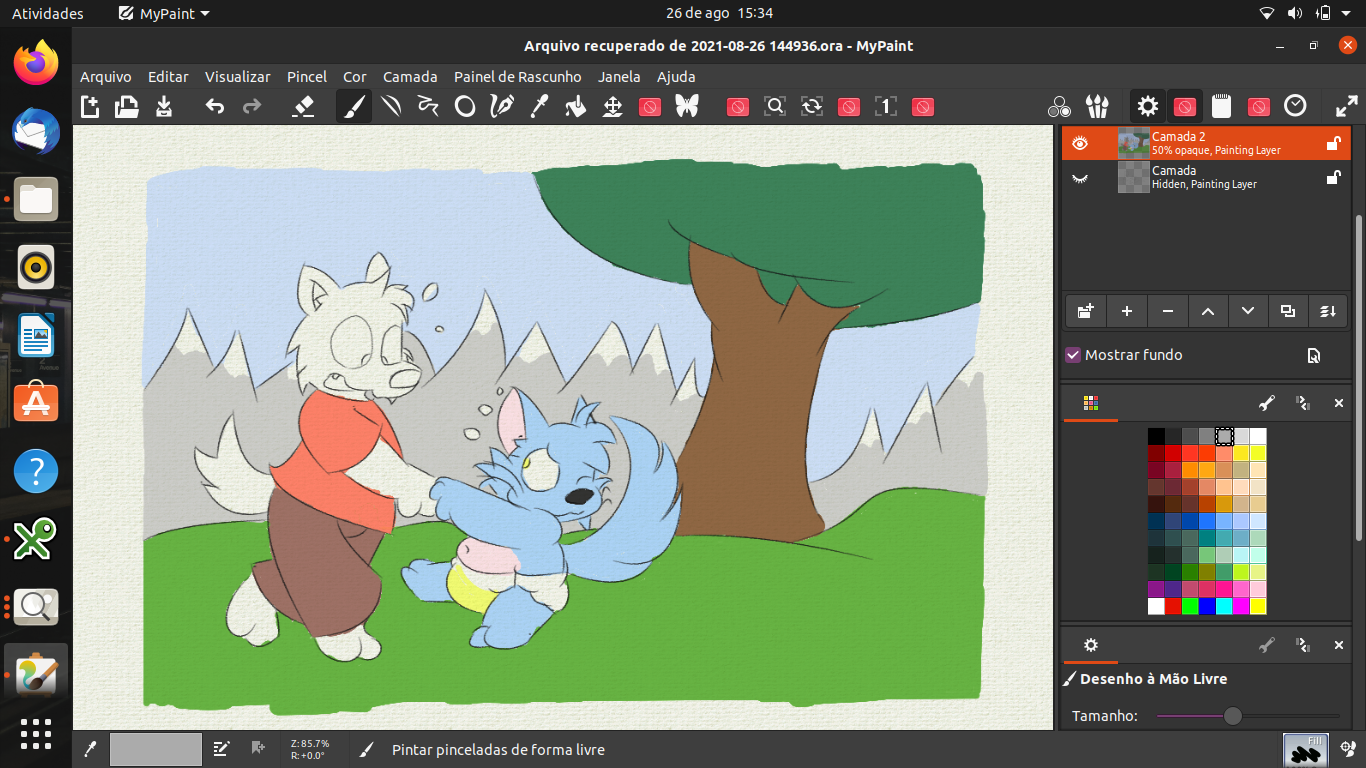
Task: Uncheck the Mostrar fundo checkbox
Action: click(1073, 355)
